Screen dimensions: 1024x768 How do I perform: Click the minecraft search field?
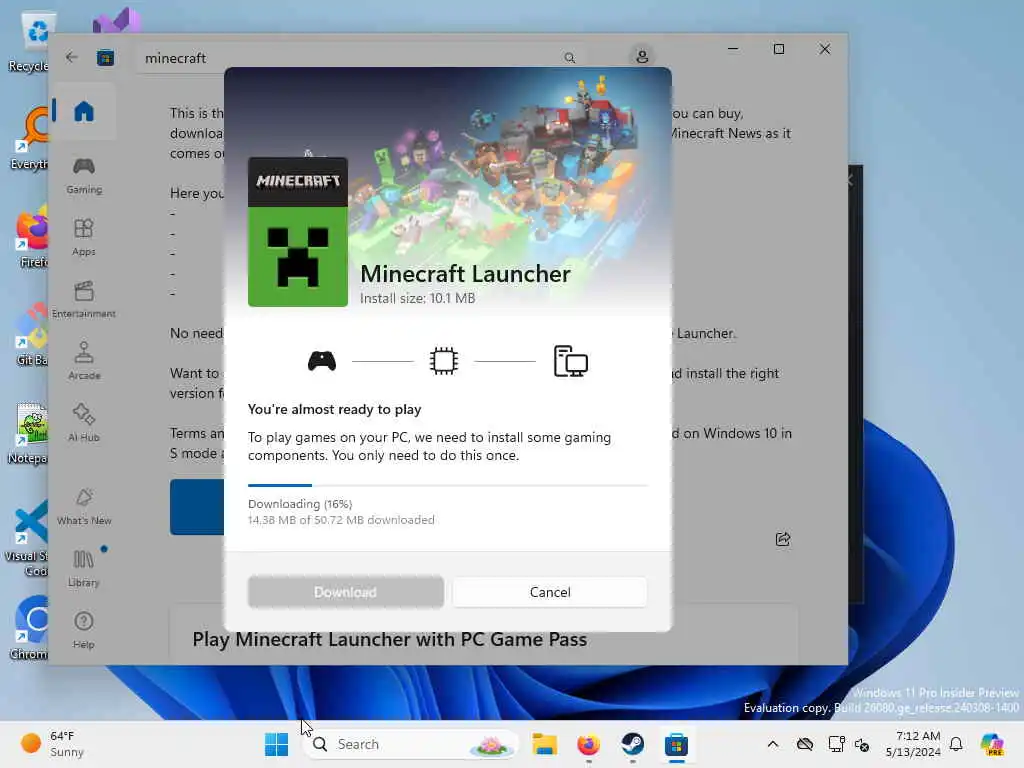[359, 58]
